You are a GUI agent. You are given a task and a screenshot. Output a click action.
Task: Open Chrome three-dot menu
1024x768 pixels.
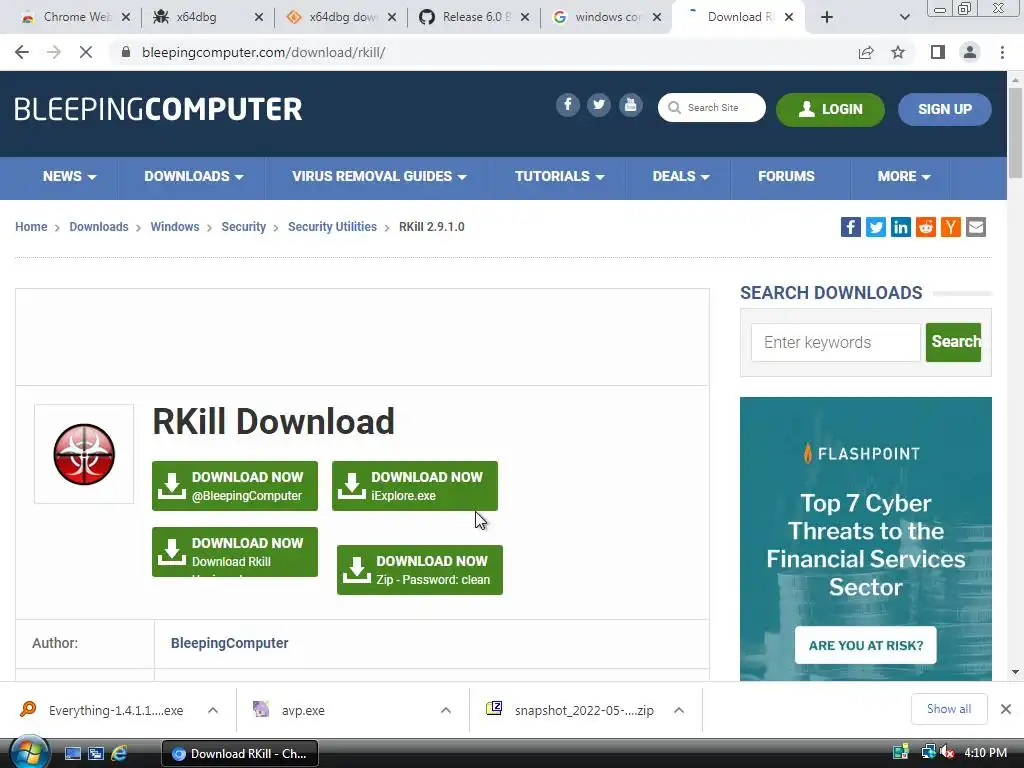pyautogui.click(x=1002, y=52)
